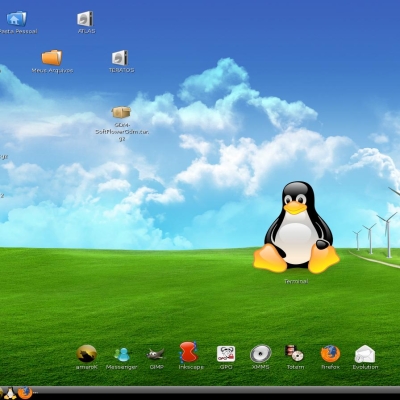Viewport: 400px width, 400px height.
Task: Open the Meus Arquivos folder
Action: [x=52, y=58]
